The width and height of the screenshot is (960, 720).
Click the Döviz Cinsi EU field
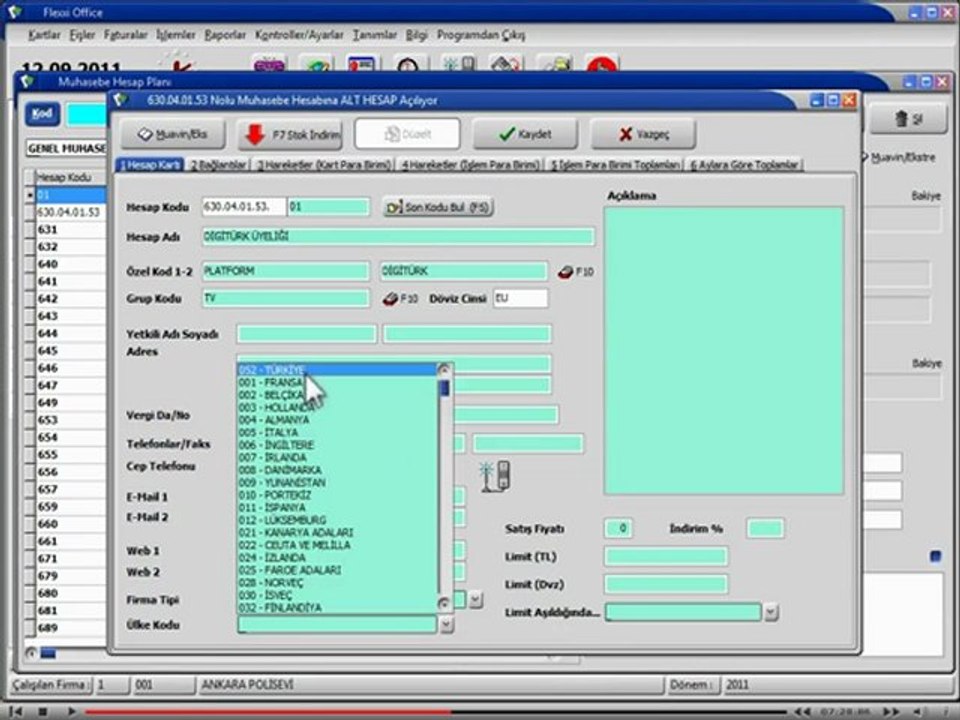point(520,298)
